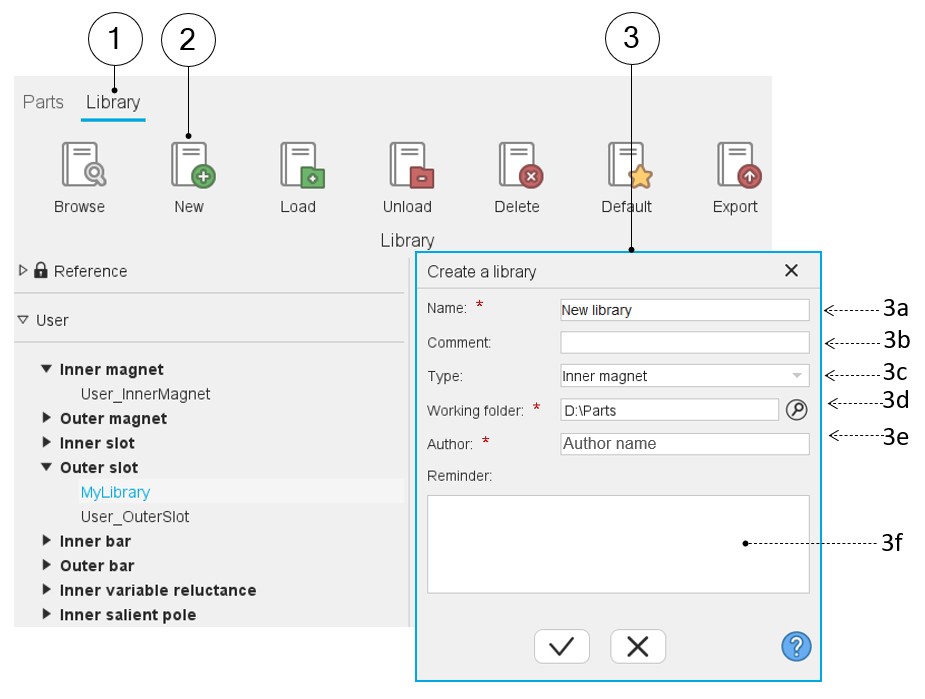Screen dimensions: 925x699
Task: Set library as Default icon
Action: pos(627,165)
